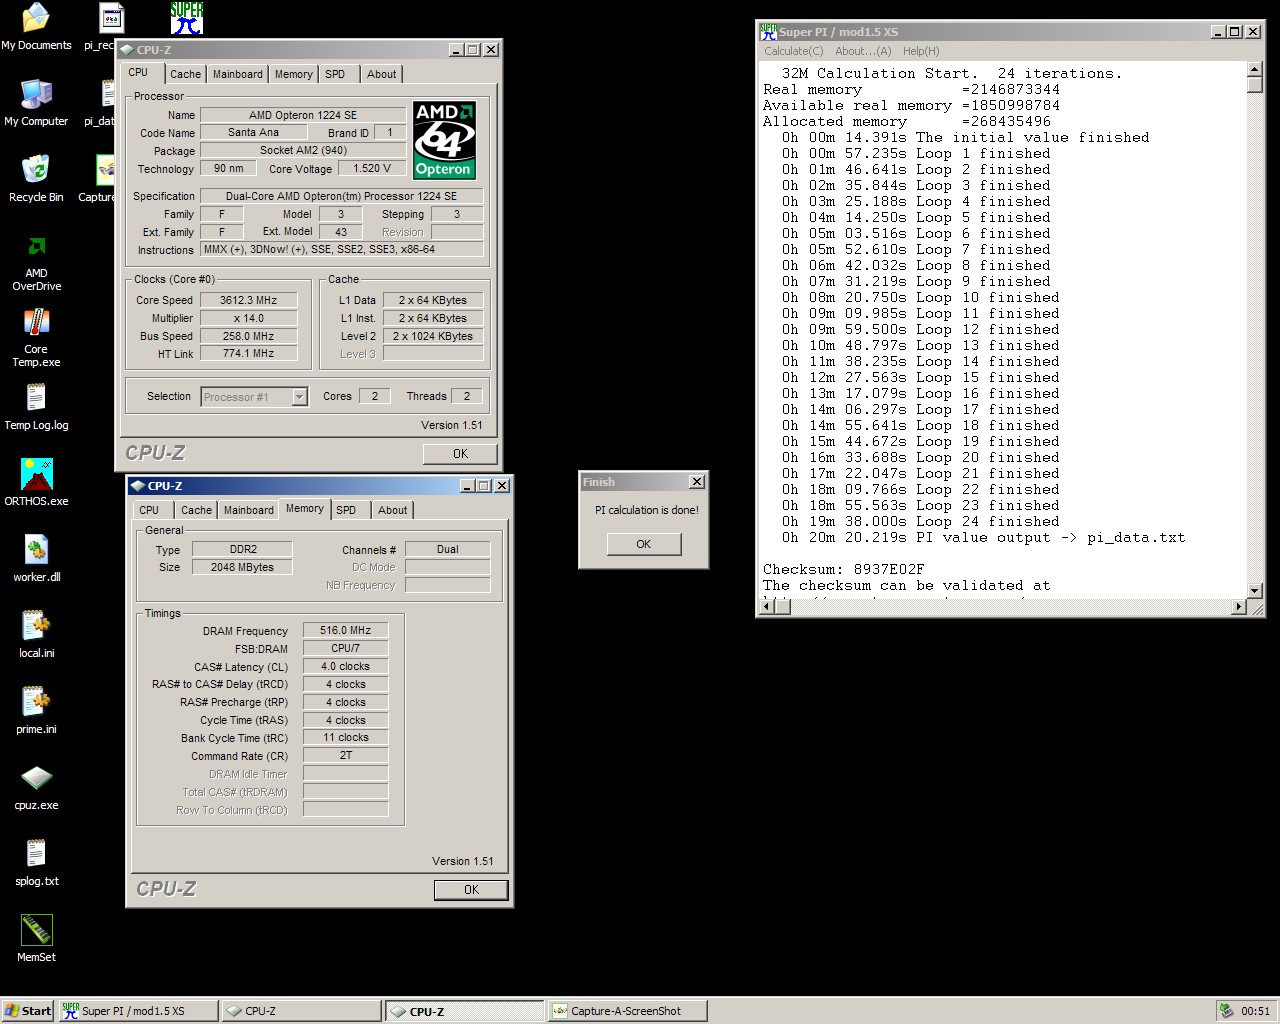Launch ORTHOS.exe desktop icon
The height and width of the screenshot is (1024, 1280).
tap(36, 482)
